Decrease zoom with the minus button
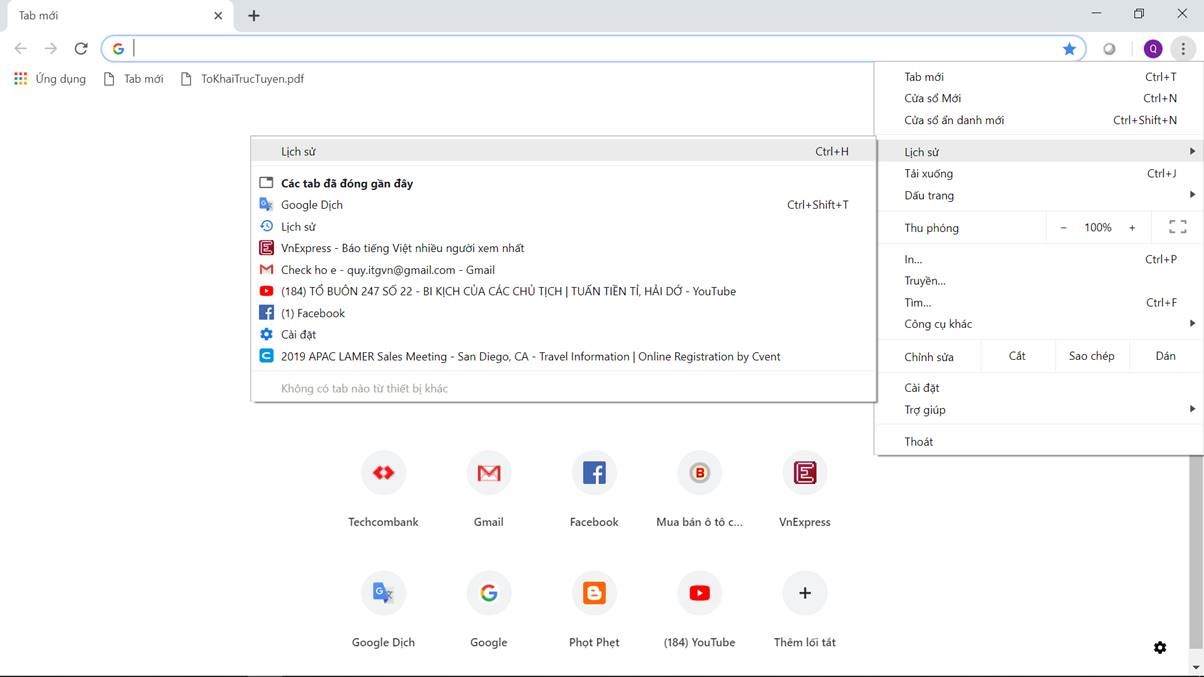The image size is (1204, 677). [1063, 227]
